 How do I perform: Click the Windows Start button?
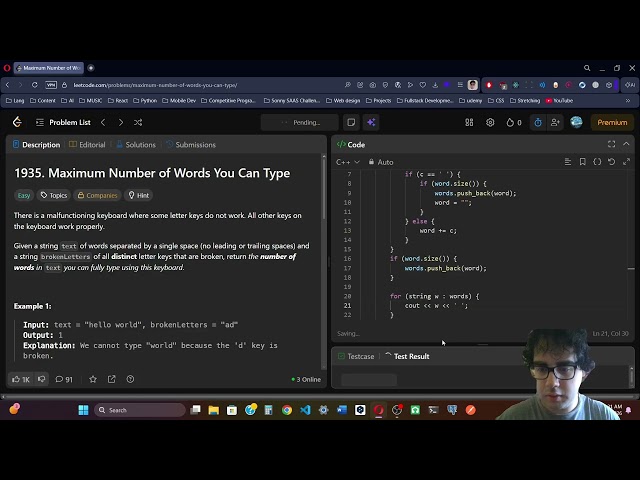coord(83,410)
